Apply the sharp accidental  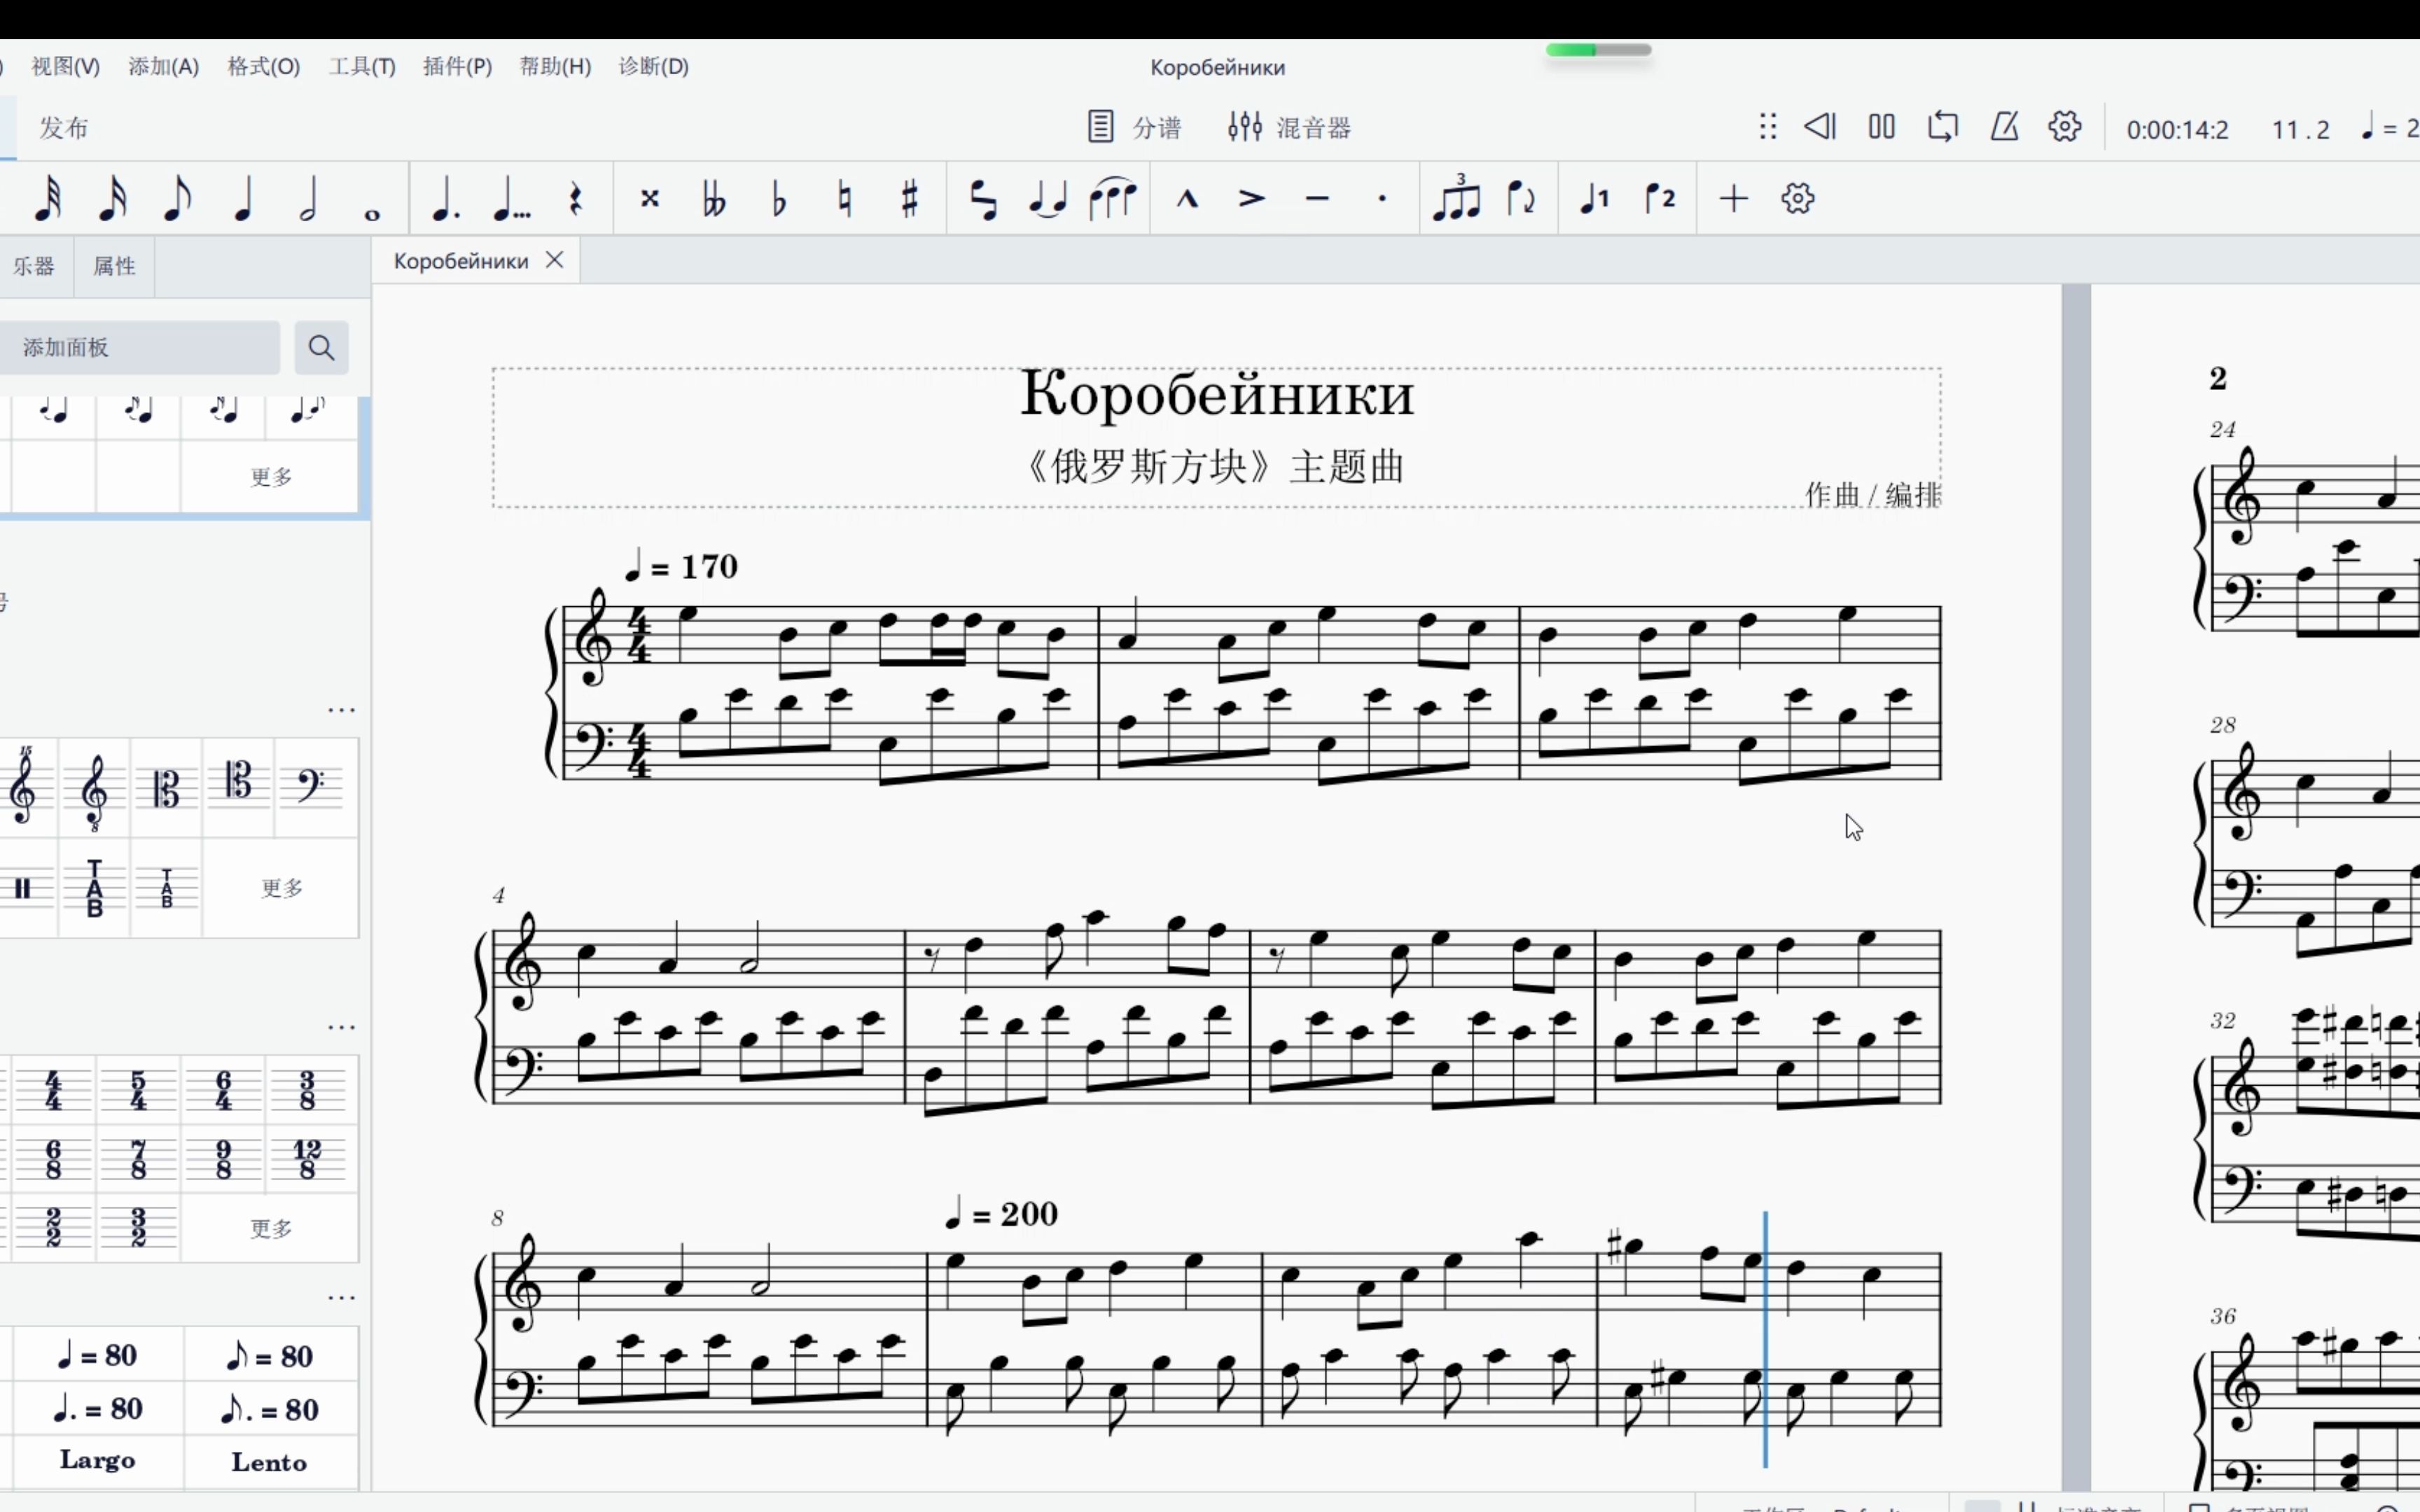[909, 198]
